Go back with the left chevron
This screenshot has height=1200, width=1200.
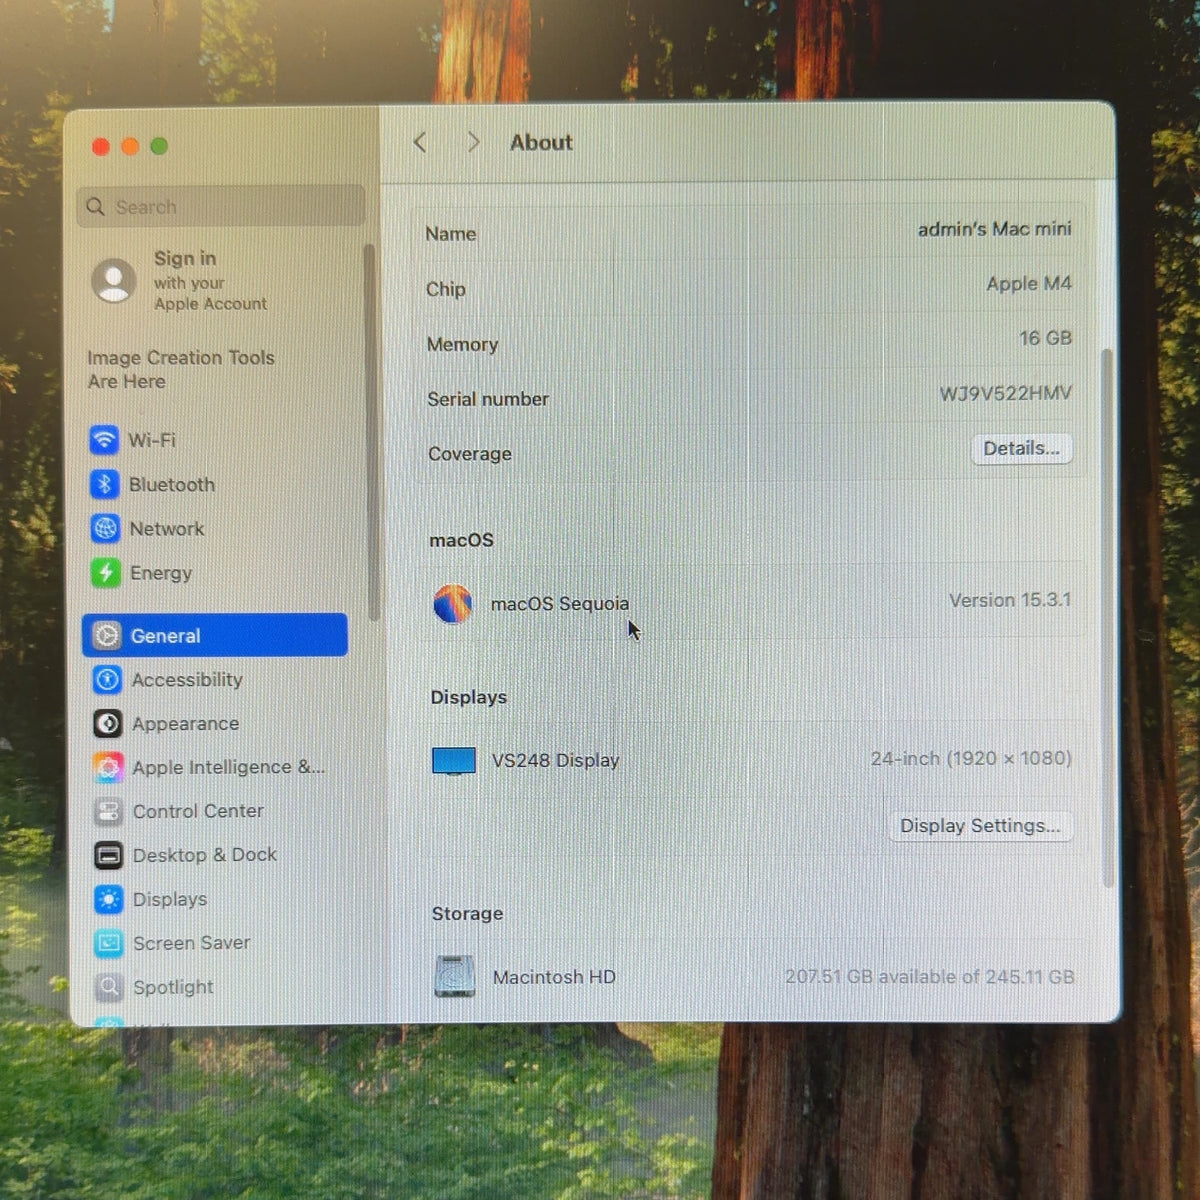coord(420,143)
